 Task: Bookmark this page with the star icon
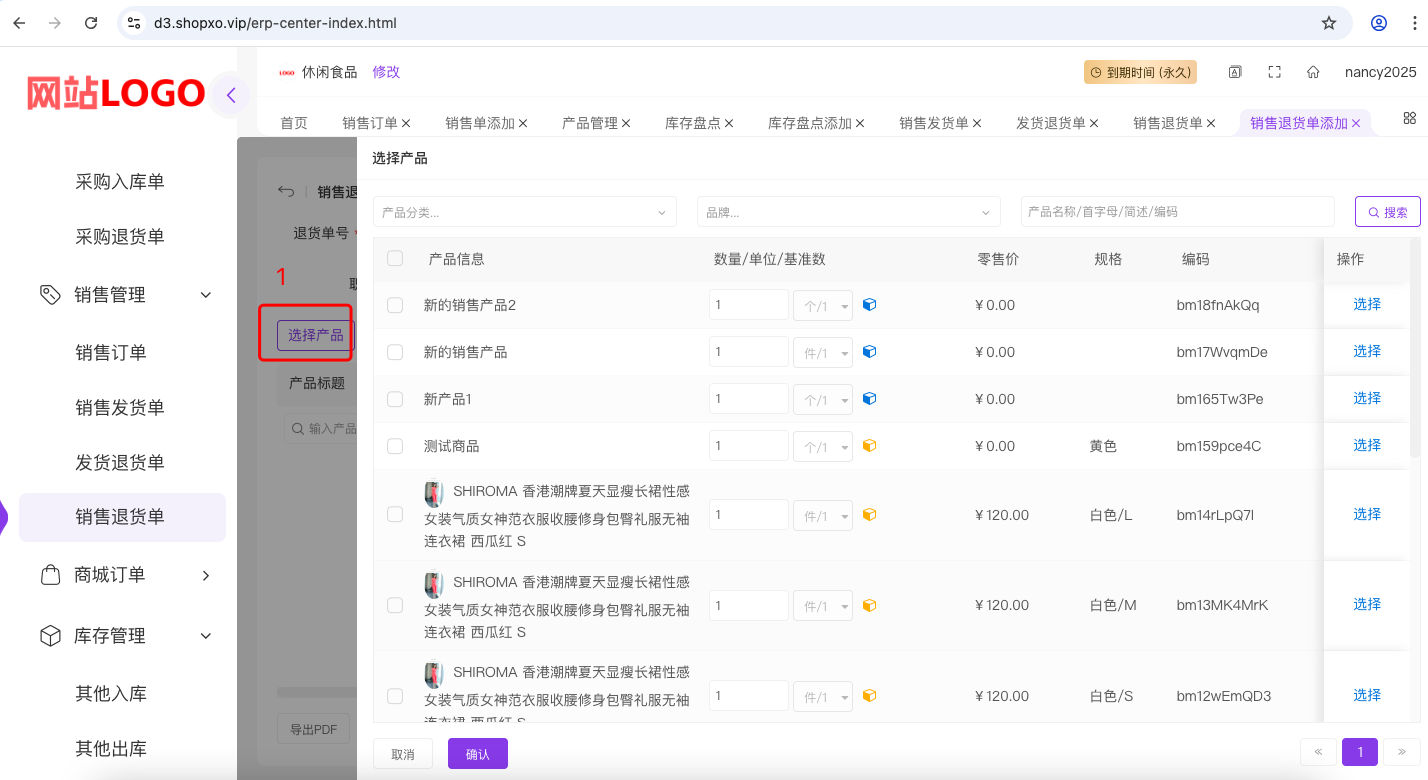[x=1329, y=22]
